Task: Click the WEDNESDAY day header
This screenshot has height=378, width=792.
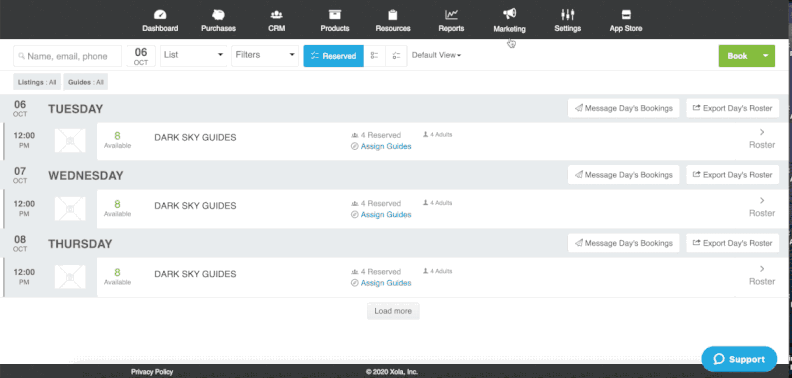Action: (86, 176)
